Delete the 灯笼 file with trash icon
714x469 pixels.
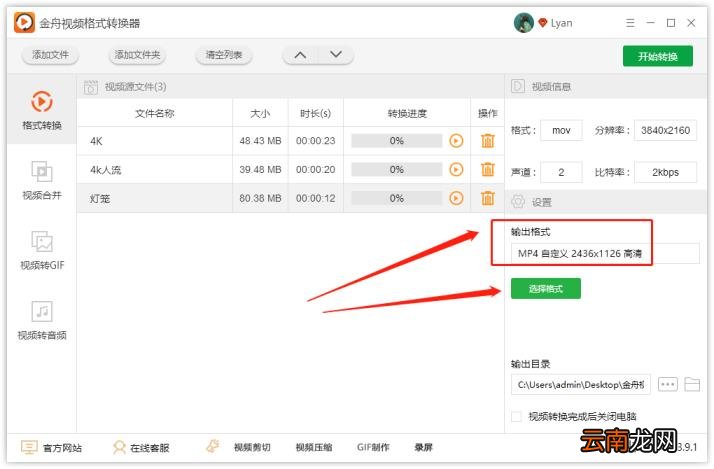[x=488, y=198]
